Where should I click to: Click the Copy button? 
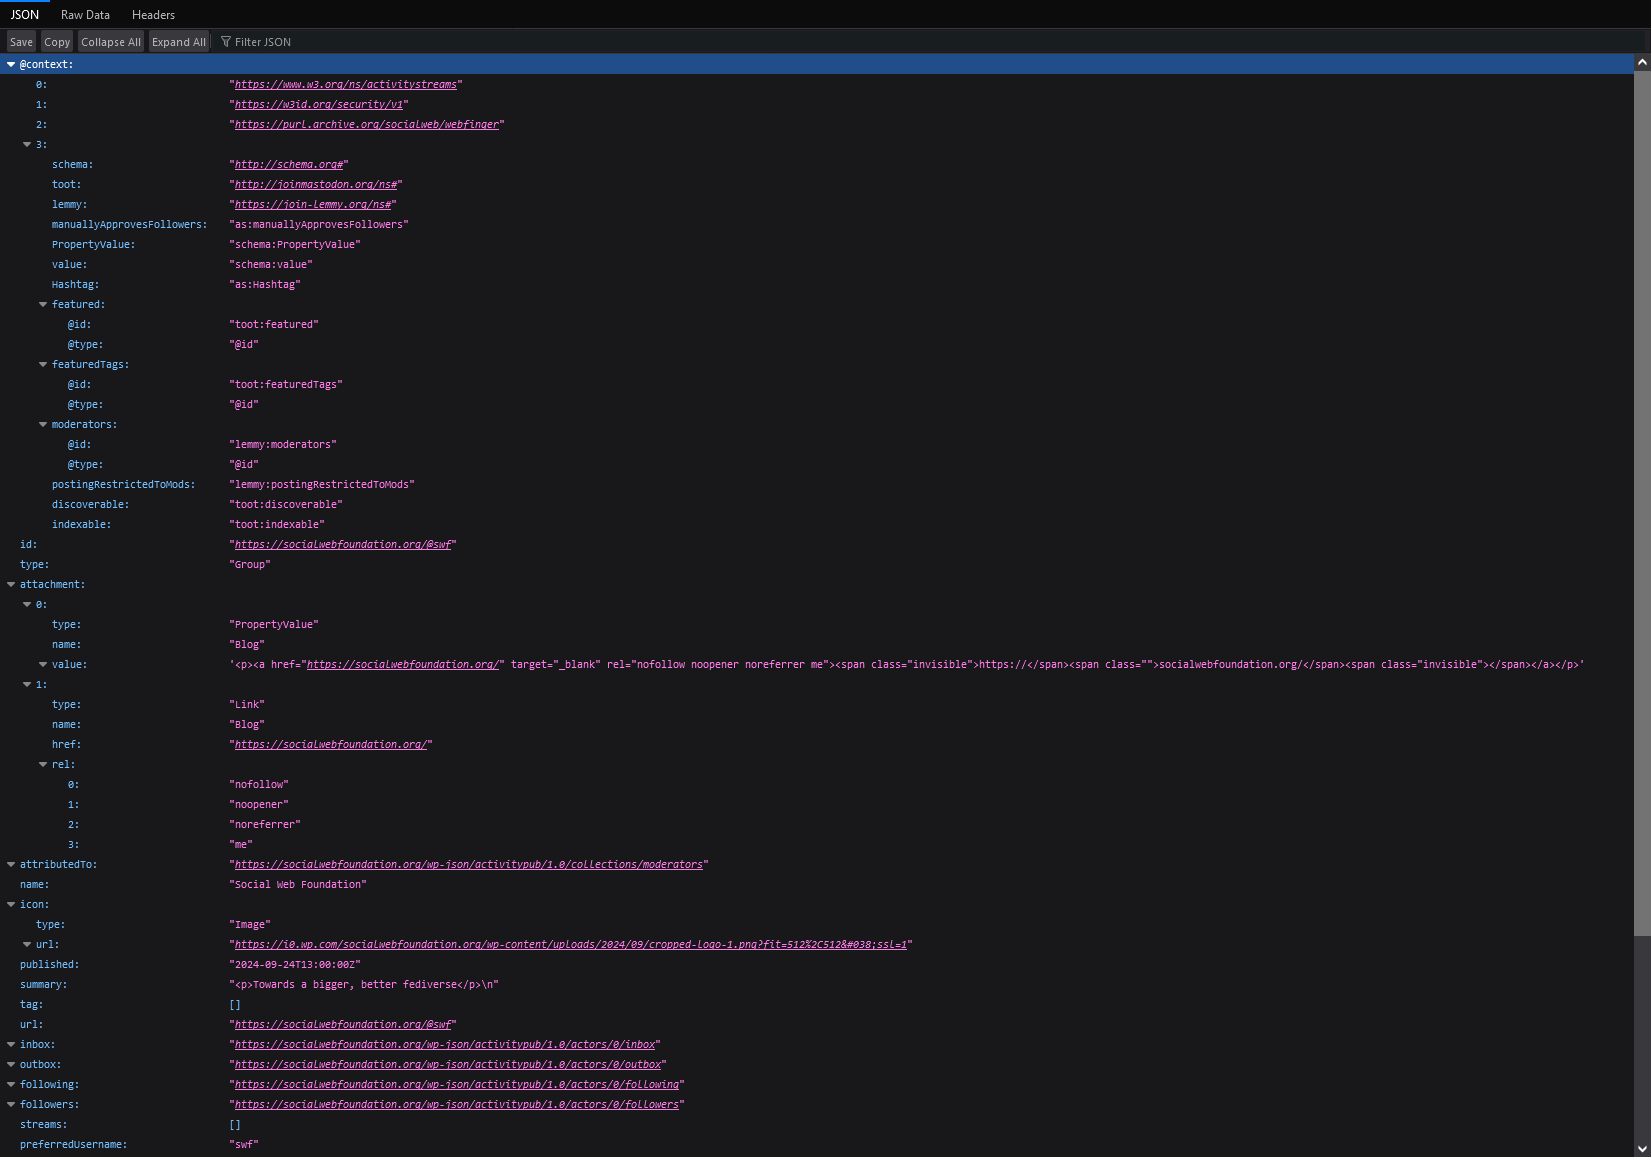[57, 42]
